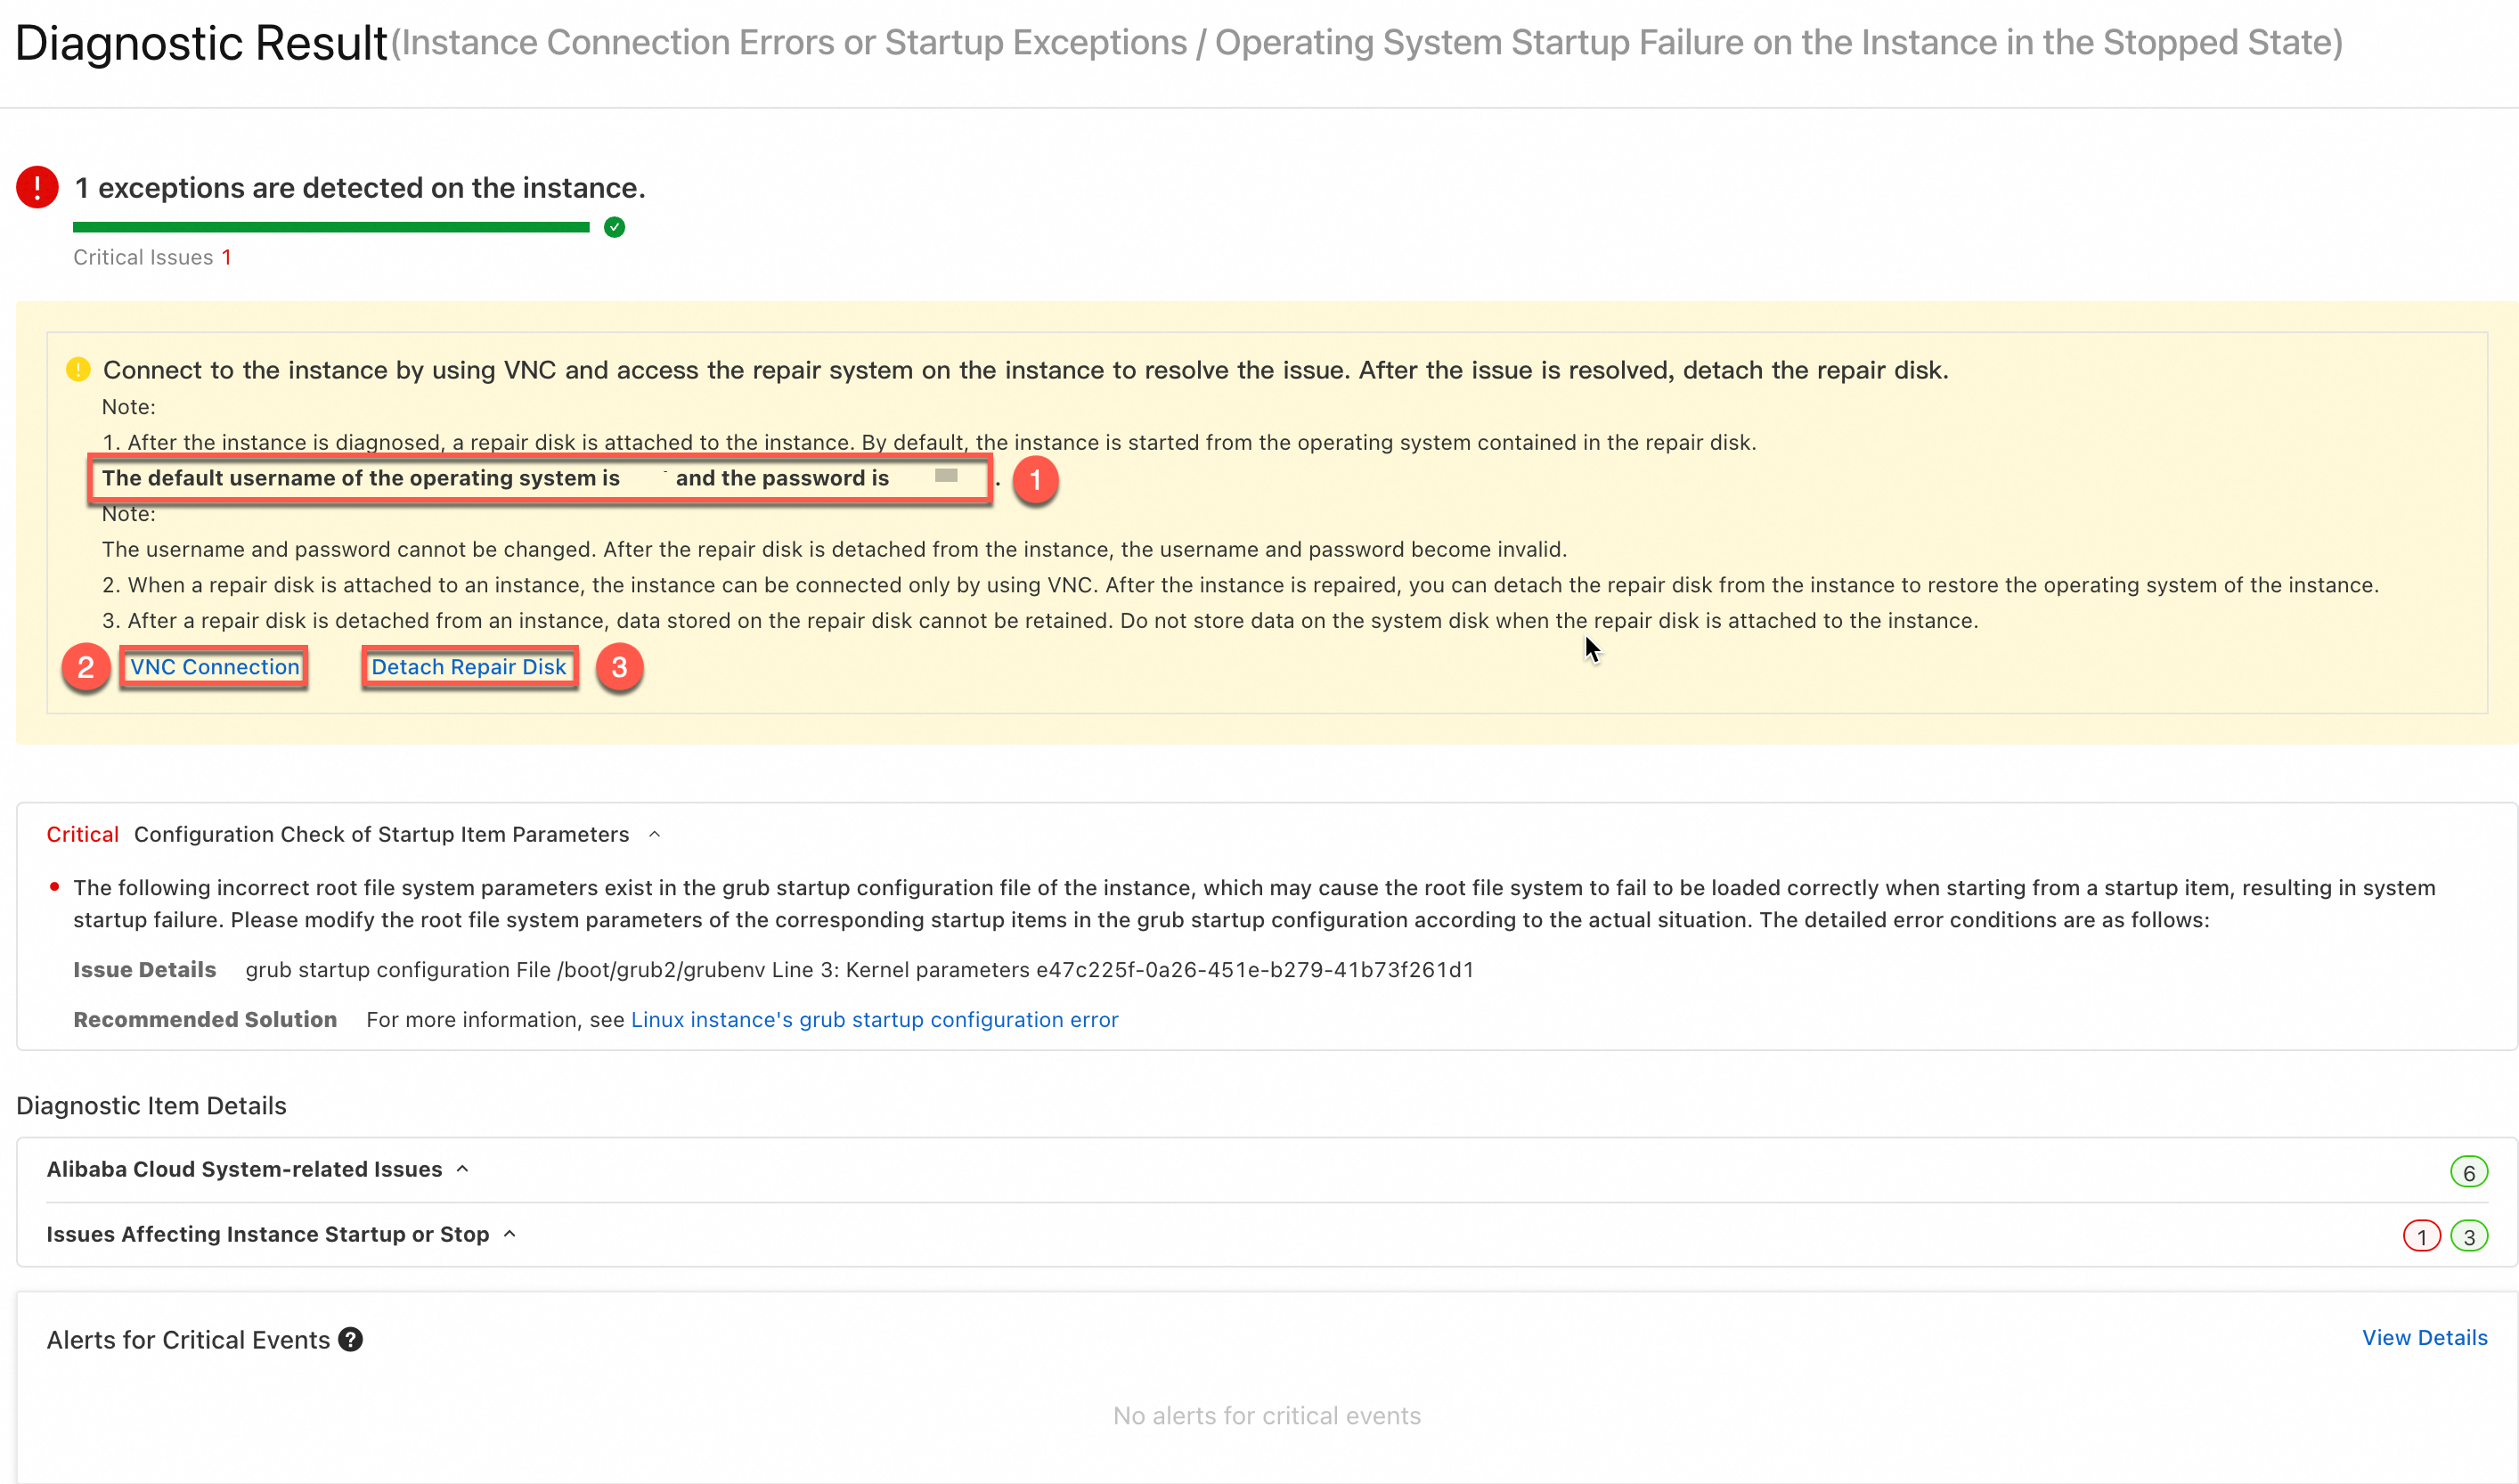This screenshot has width=2519, height=1484.
Task: Click the red number 2 annotation marker
Action: click(86, 667)
